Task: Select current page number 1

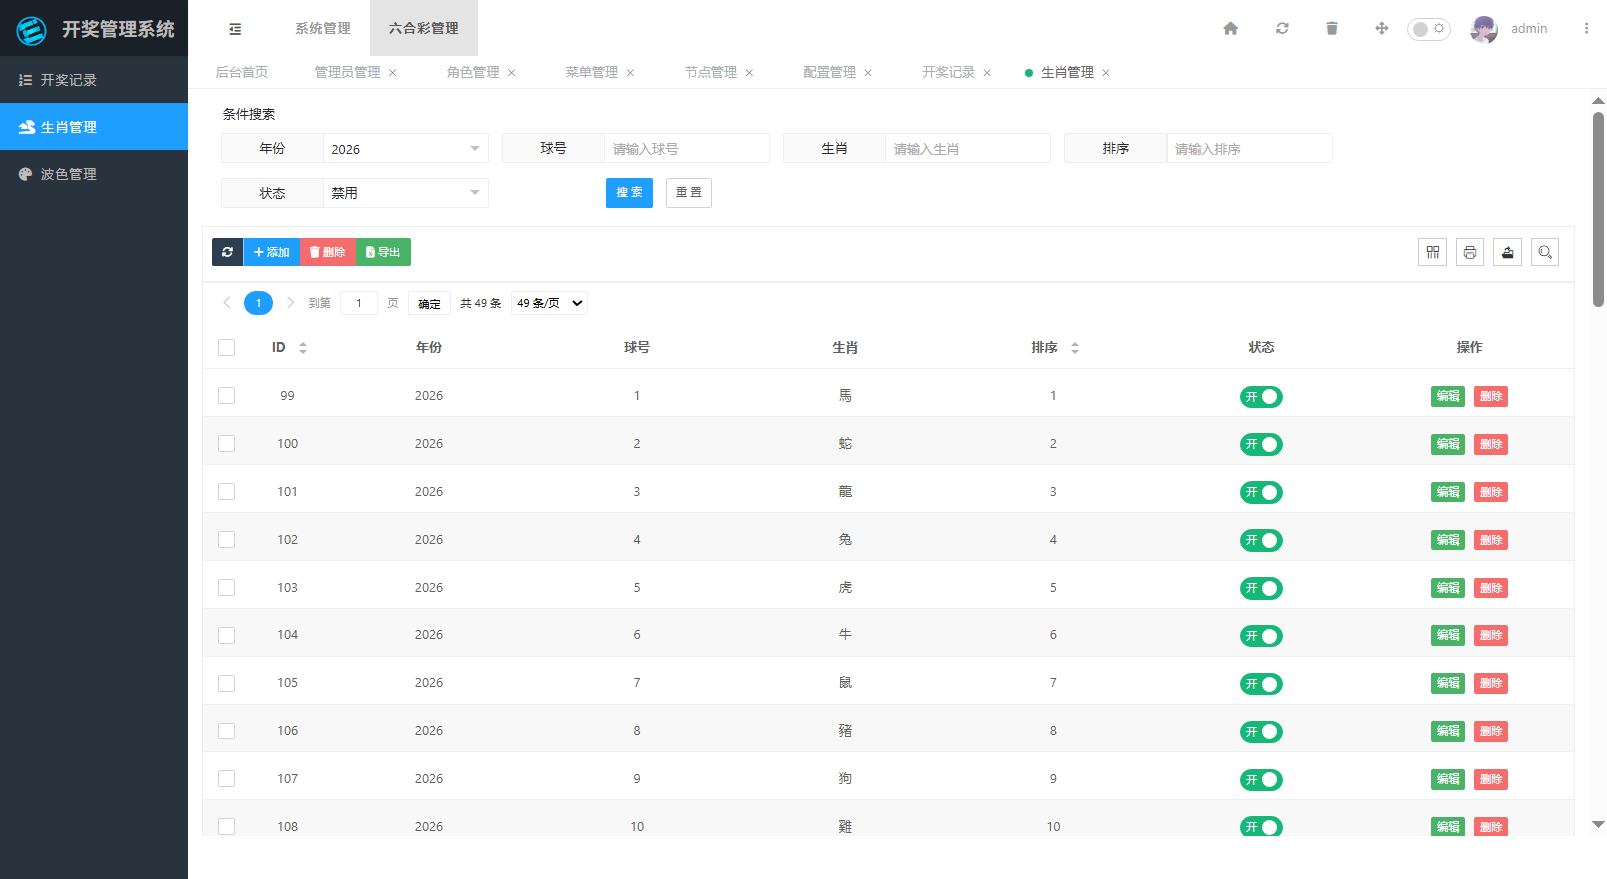Action: pos(258,303)
